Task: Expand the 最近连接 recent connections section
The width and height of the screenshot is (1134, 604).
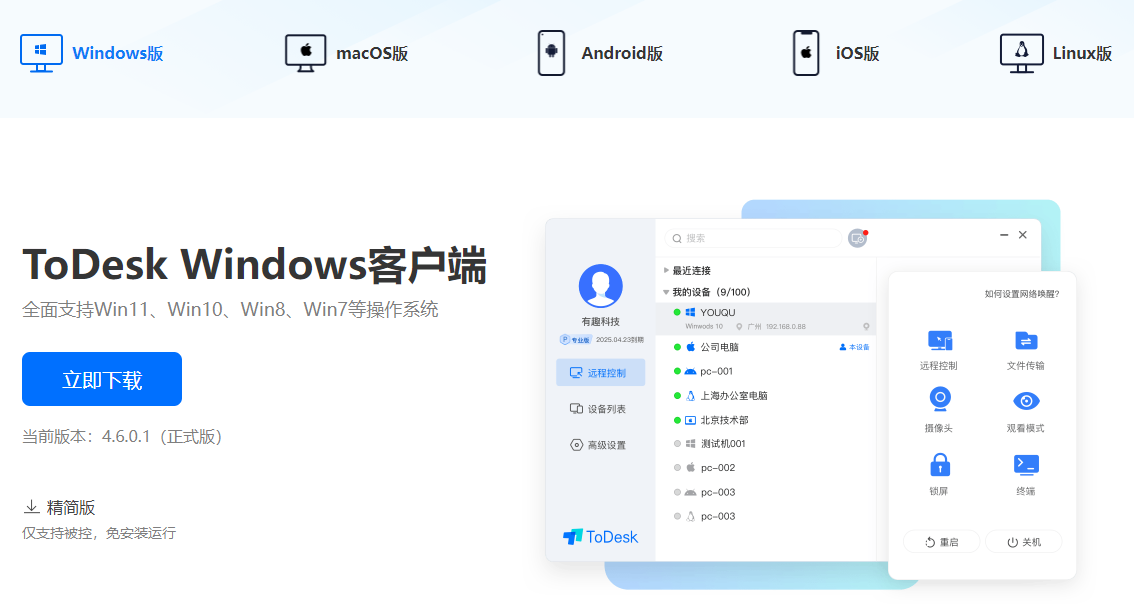Action: pos(667,270)
